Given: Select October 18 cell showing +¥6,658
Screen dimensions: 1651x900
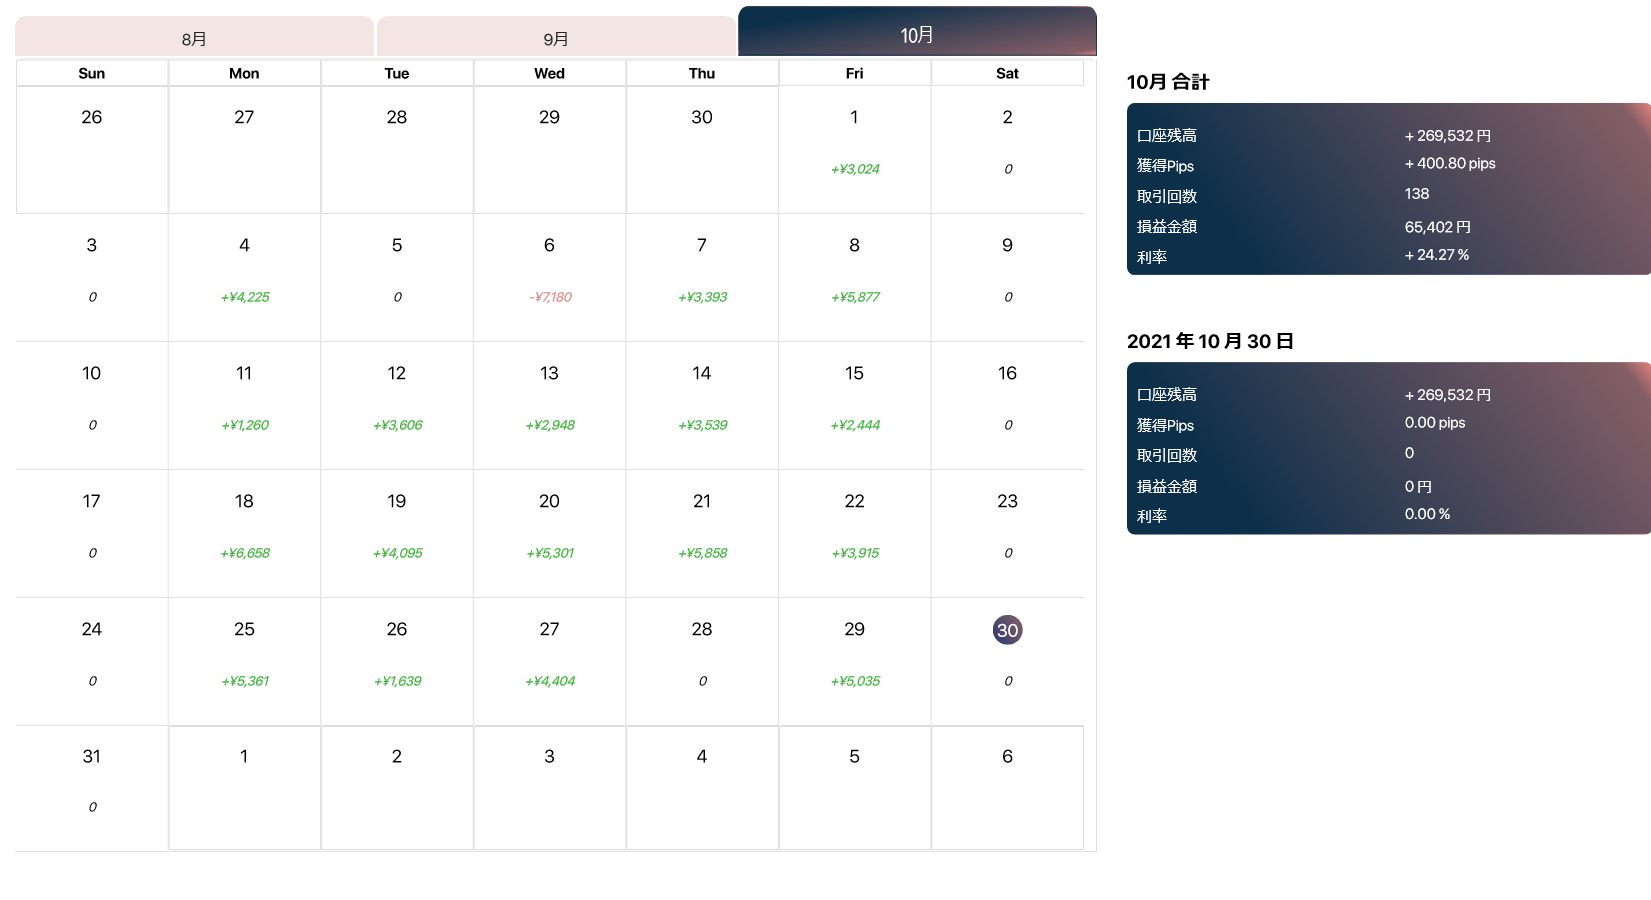Looking at the screenshot, I should tap(244, 534).
